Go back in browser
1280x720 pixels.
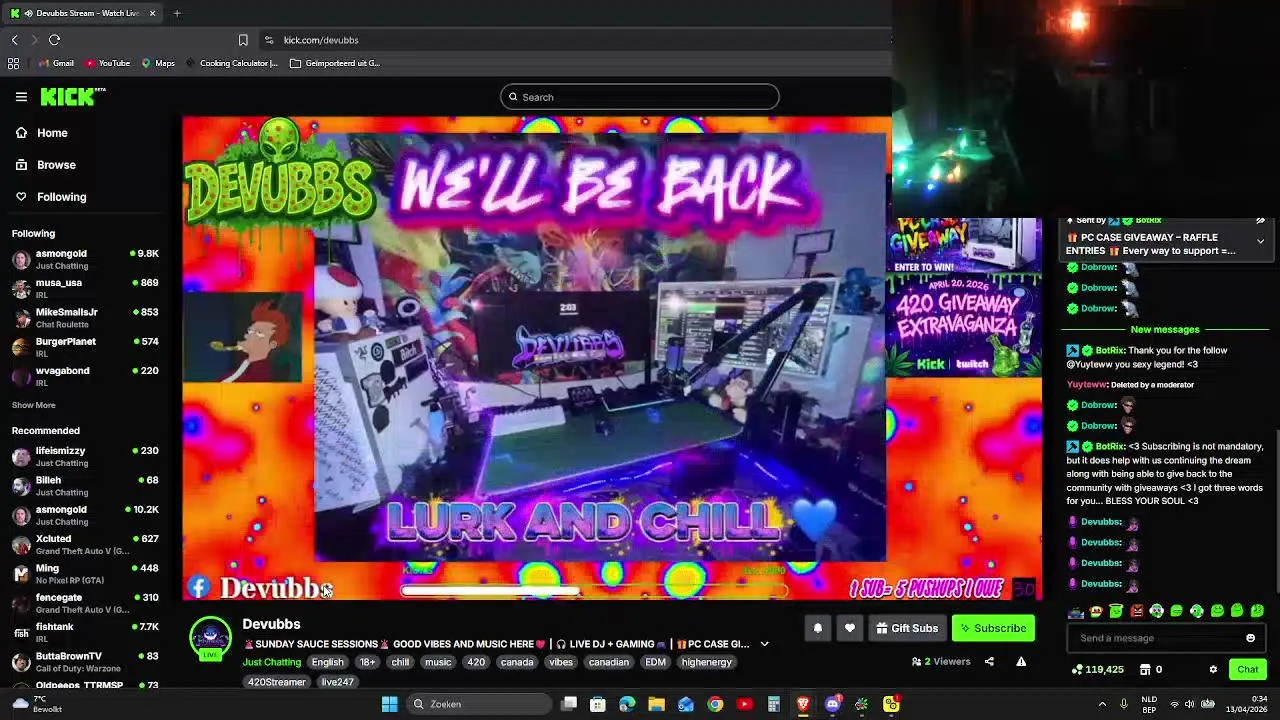tap(14, 40)
